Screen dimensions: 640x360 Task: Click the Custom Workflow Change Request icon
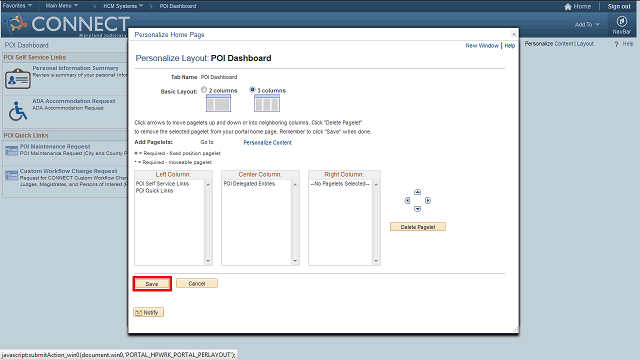(x=11, y=176)
